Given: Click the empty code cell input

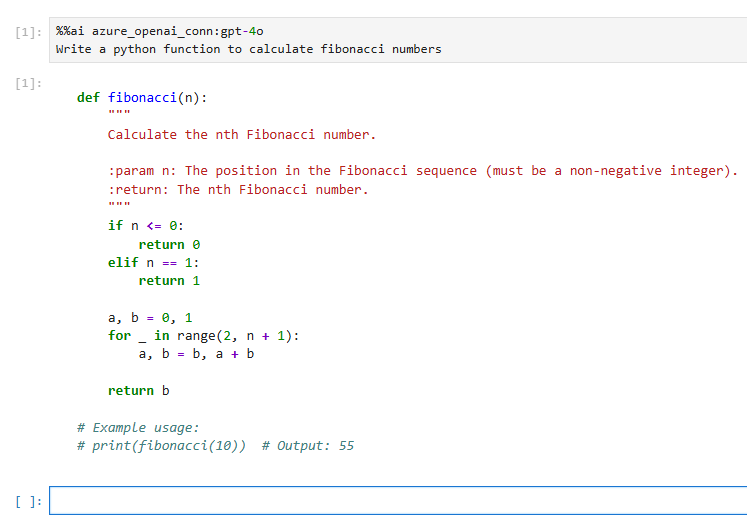Looking at the screenshot, I should [x=397, y=500].
